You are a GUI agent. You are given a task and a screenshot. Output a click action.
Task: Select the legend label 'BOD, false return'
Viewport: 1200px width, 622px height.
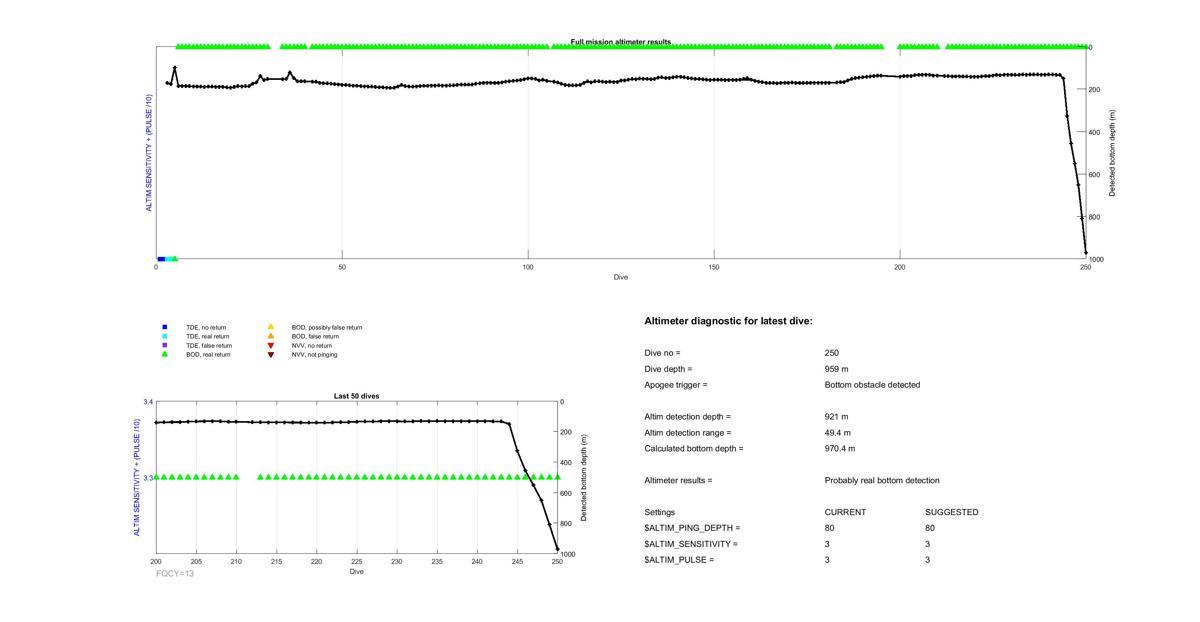click(316, 336)
